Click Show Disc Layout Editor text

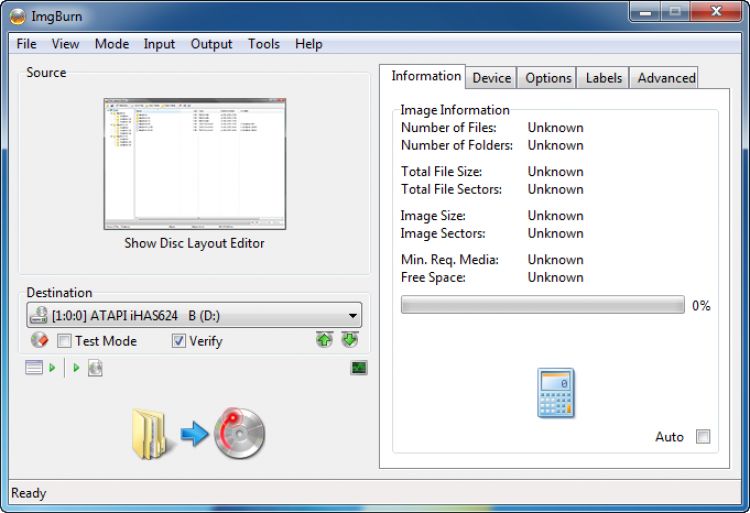point(194,243)
